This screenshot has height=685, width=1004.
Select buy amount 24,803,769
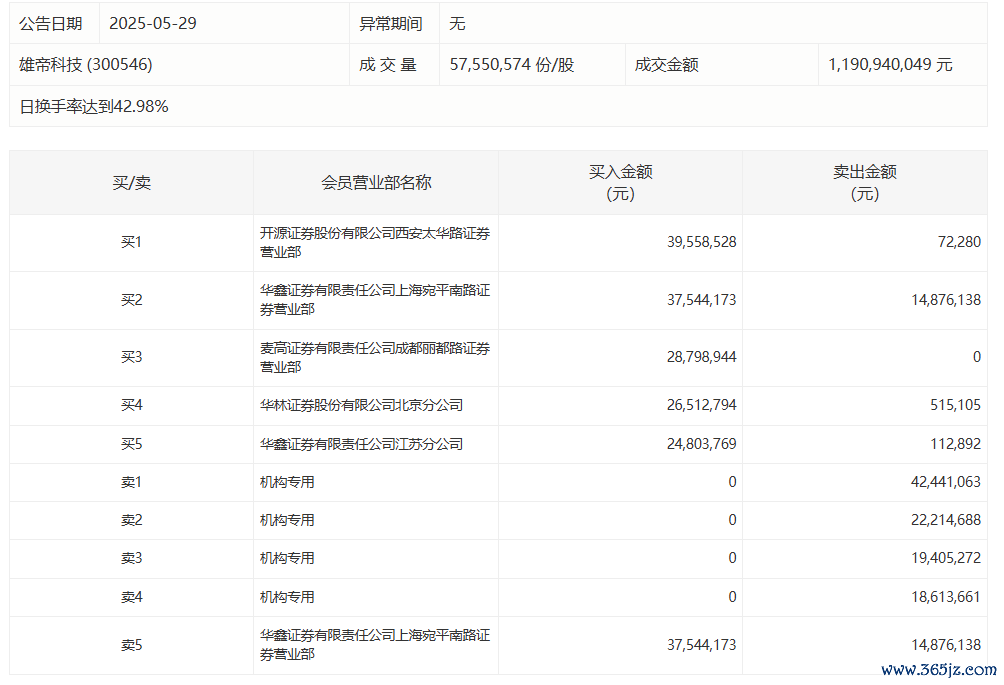(702, 444)
